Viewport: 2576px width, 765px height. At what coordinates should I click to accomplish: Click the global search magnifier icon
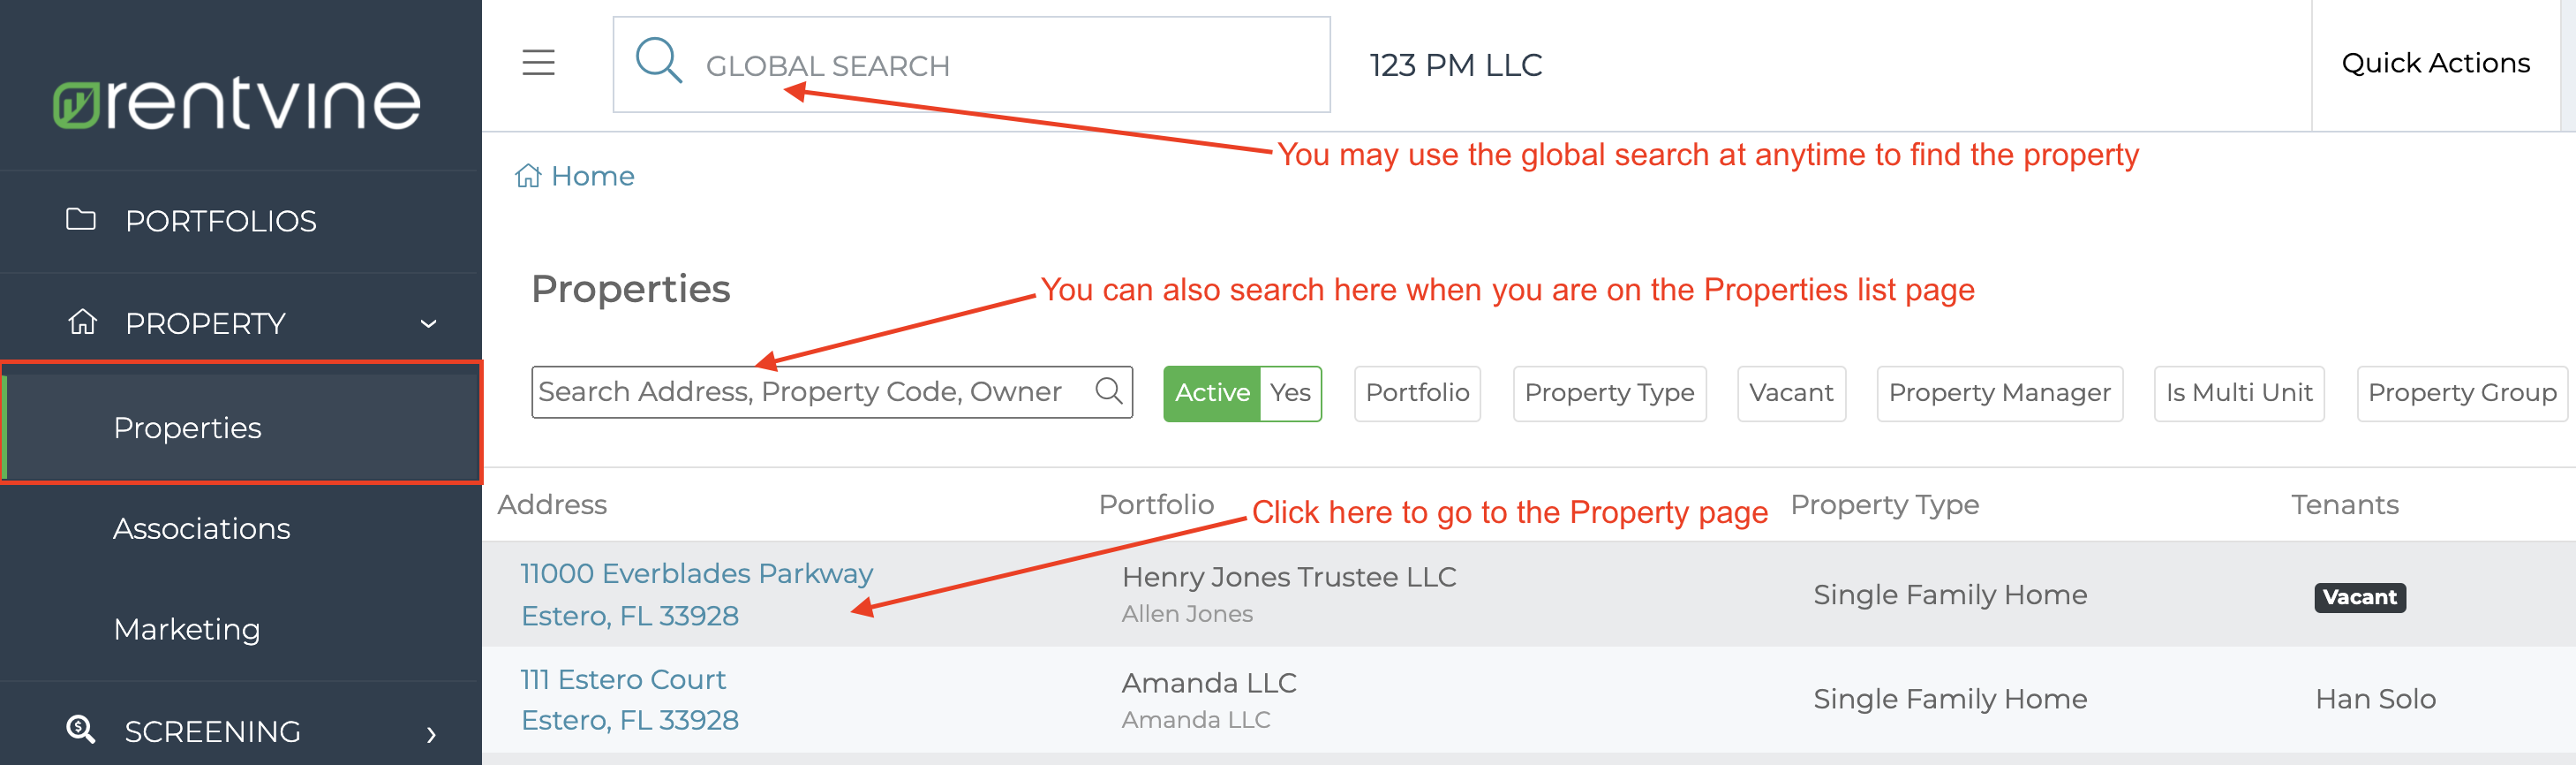659,61
